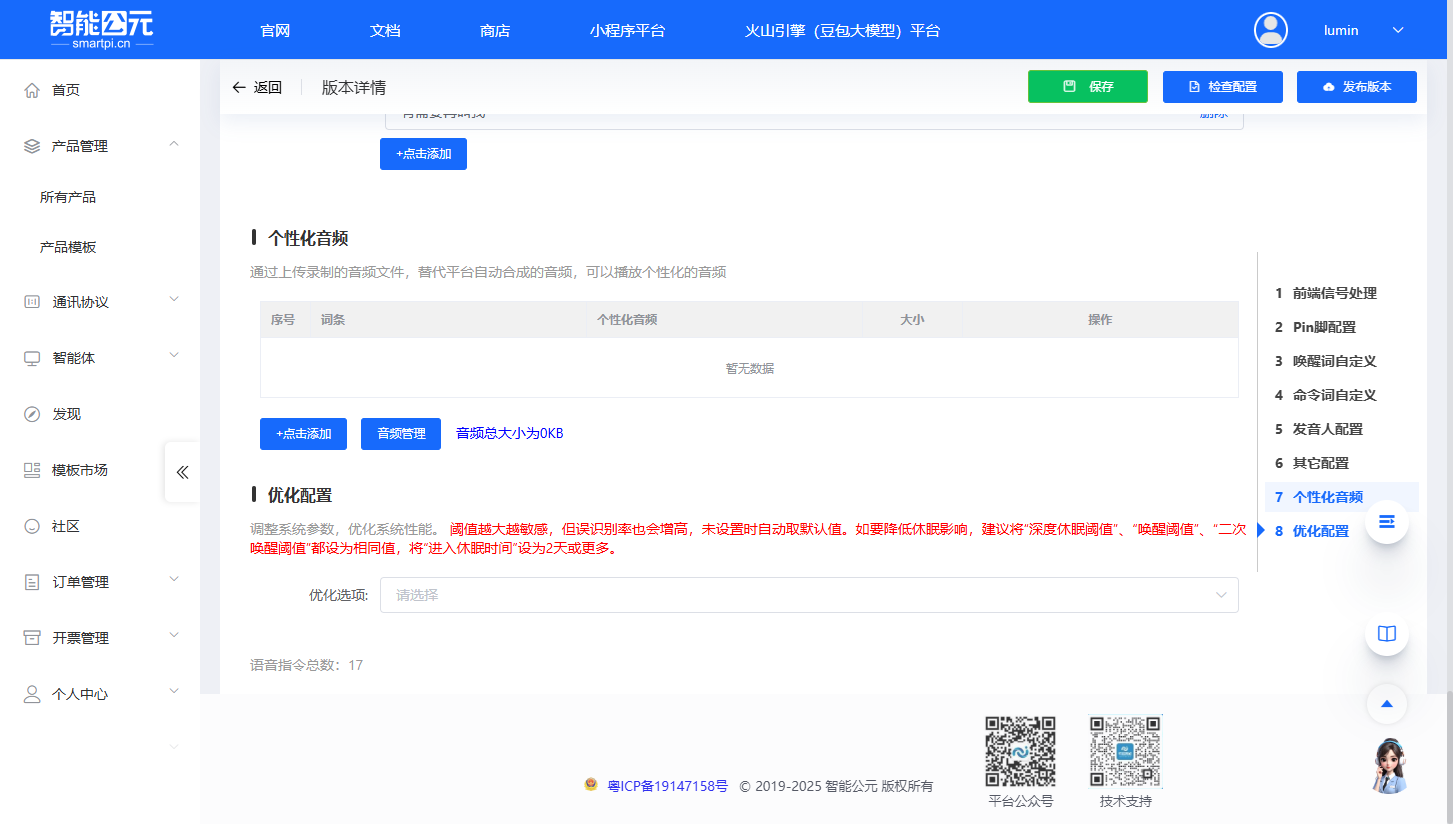Open the user avatar profile icon

pos(1270,29)
